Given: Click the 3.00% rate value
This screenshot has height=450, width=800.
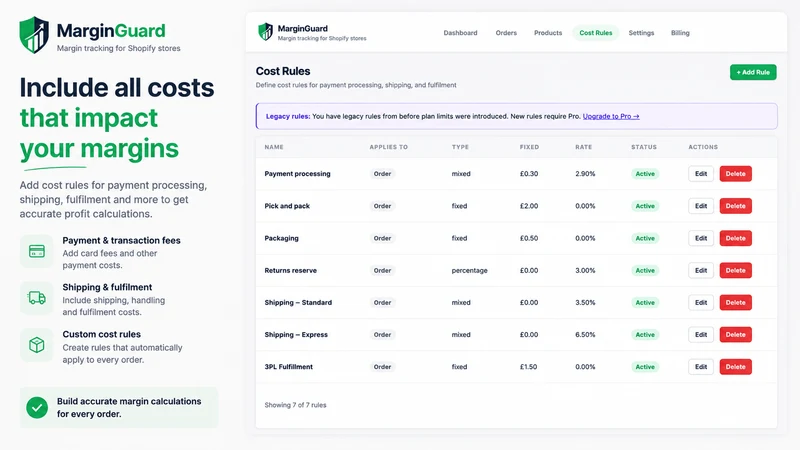Looking at the screenshot, I should [x=585, y=270].
